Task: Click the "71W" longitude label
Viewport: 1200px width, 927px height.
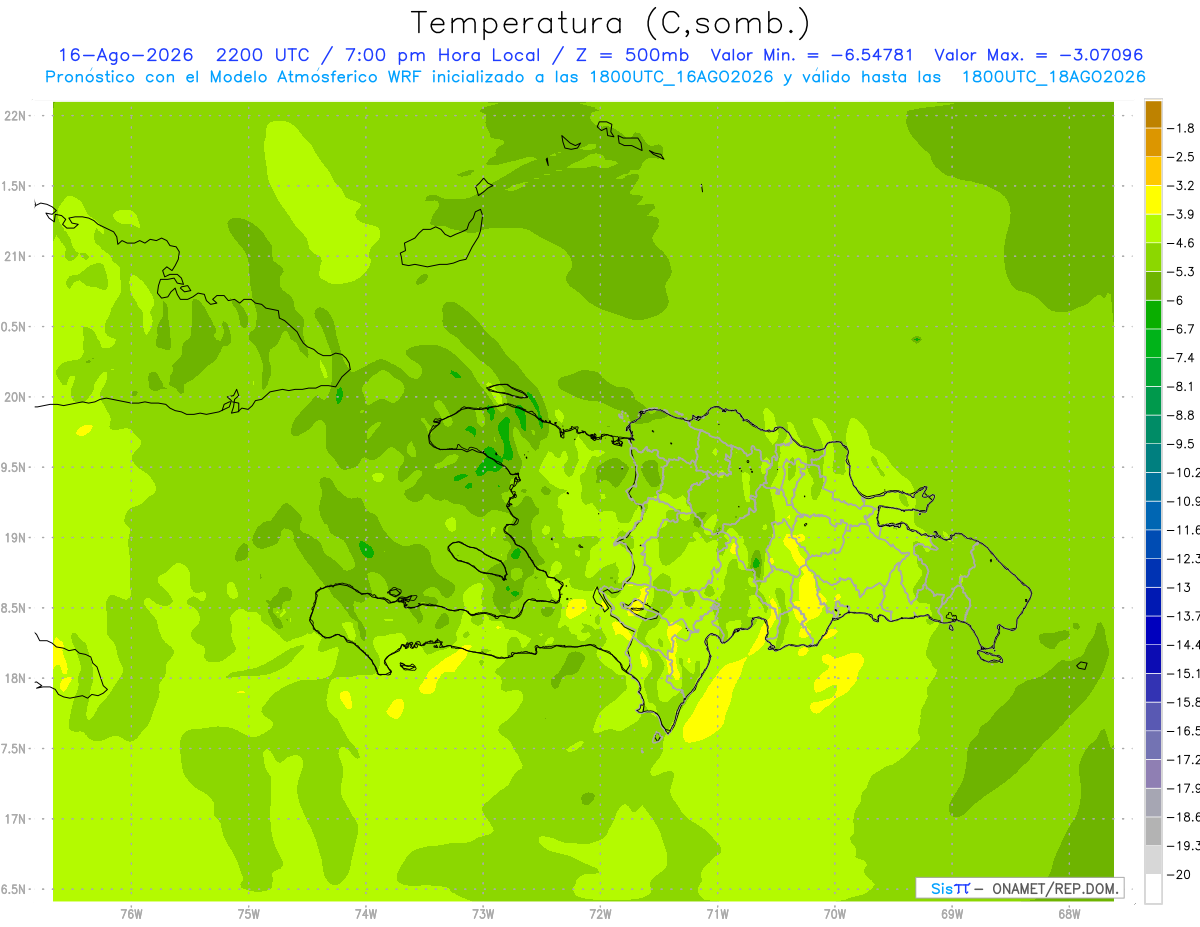Action: point(717,914)
